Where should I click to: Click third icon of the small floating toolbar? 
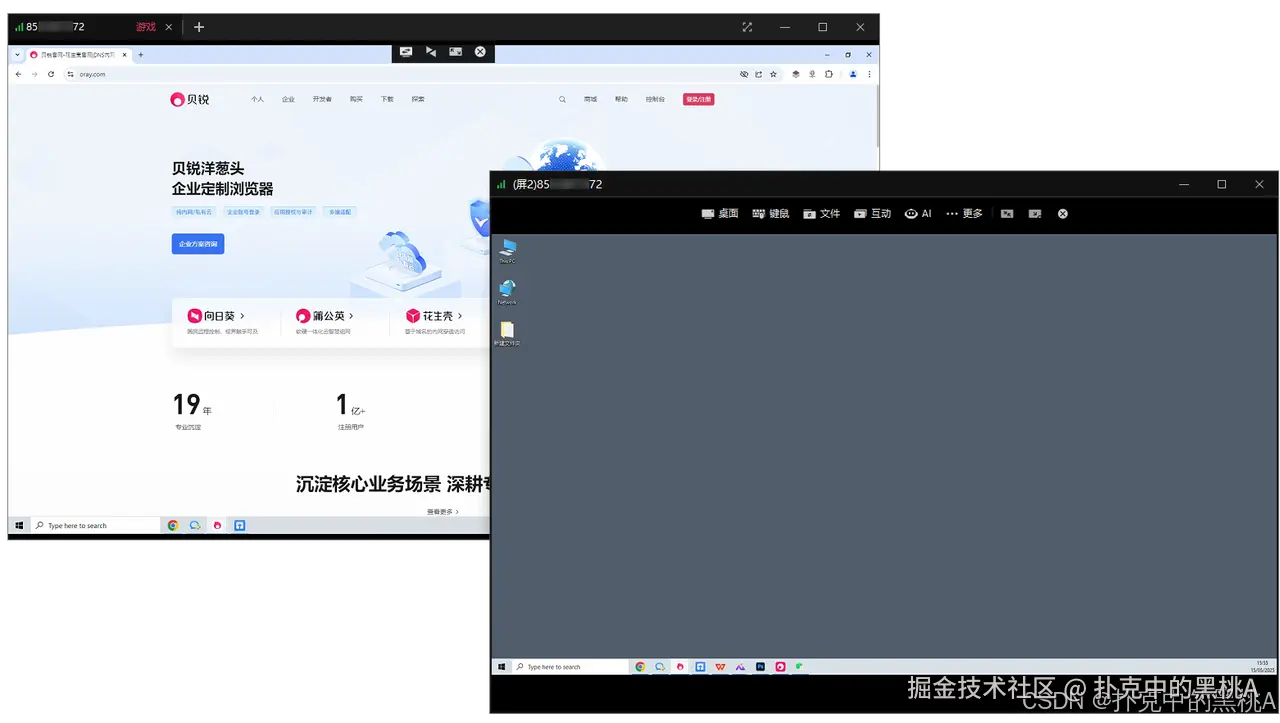click(456, 52)
